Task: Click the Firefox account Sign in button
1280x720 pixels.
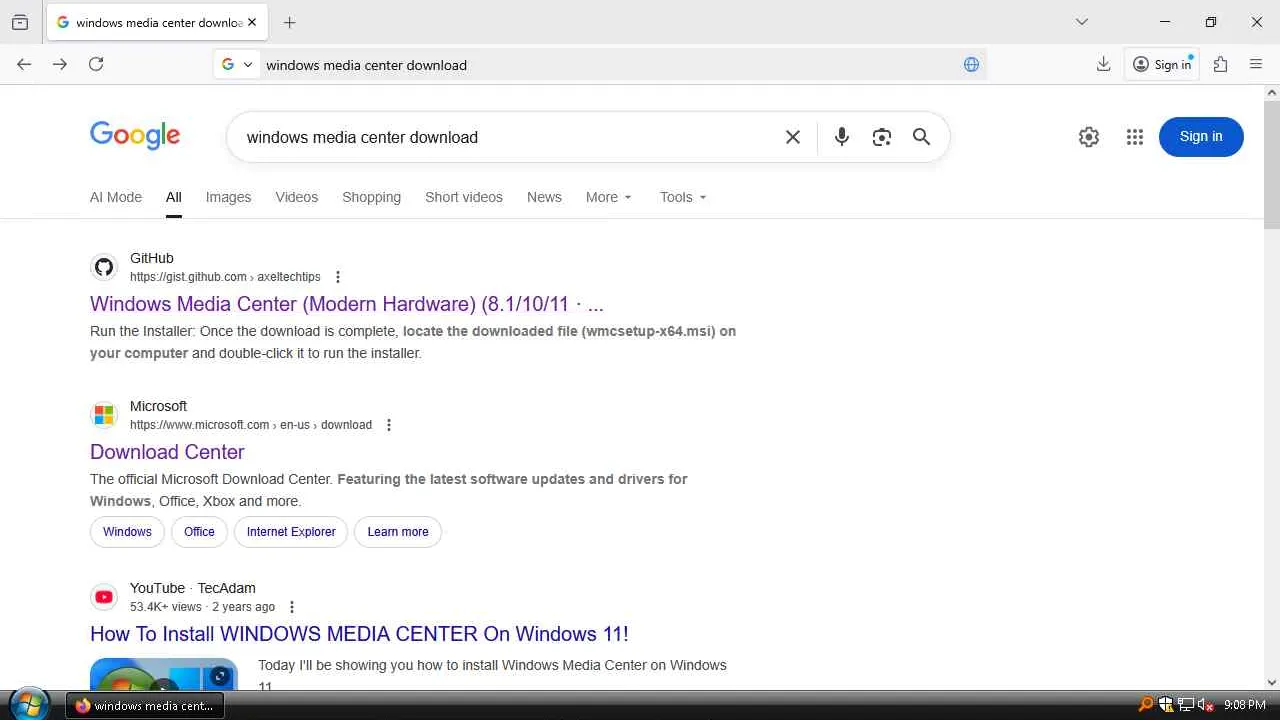Action: [1162, 64]
